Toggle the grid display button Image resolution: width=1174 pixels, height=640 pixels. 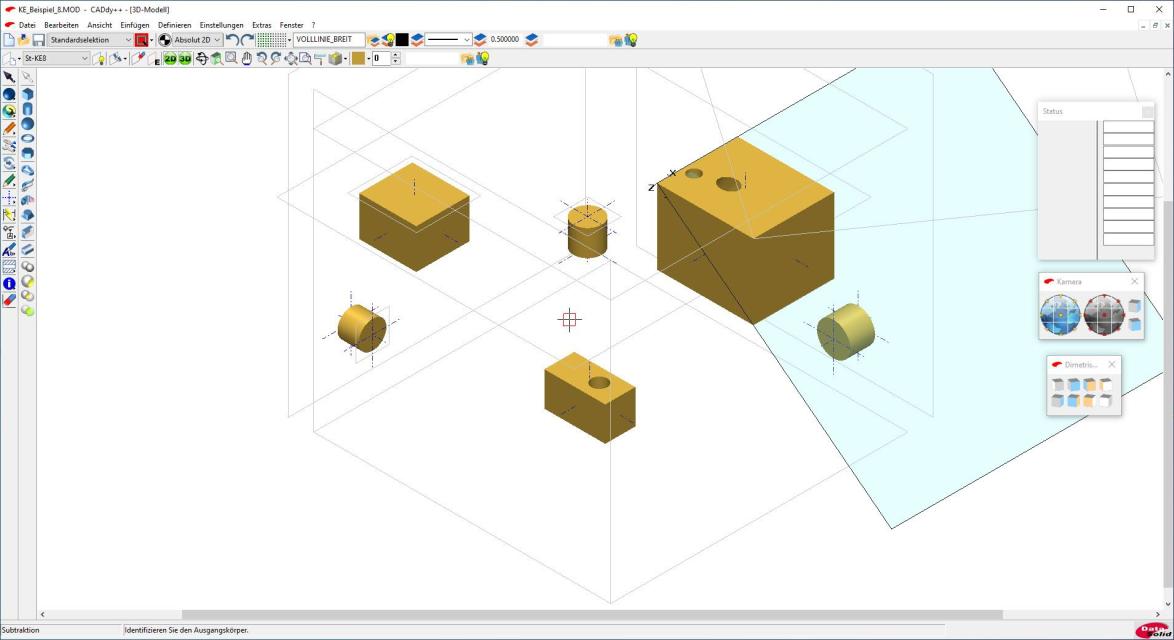pos(270,40)
